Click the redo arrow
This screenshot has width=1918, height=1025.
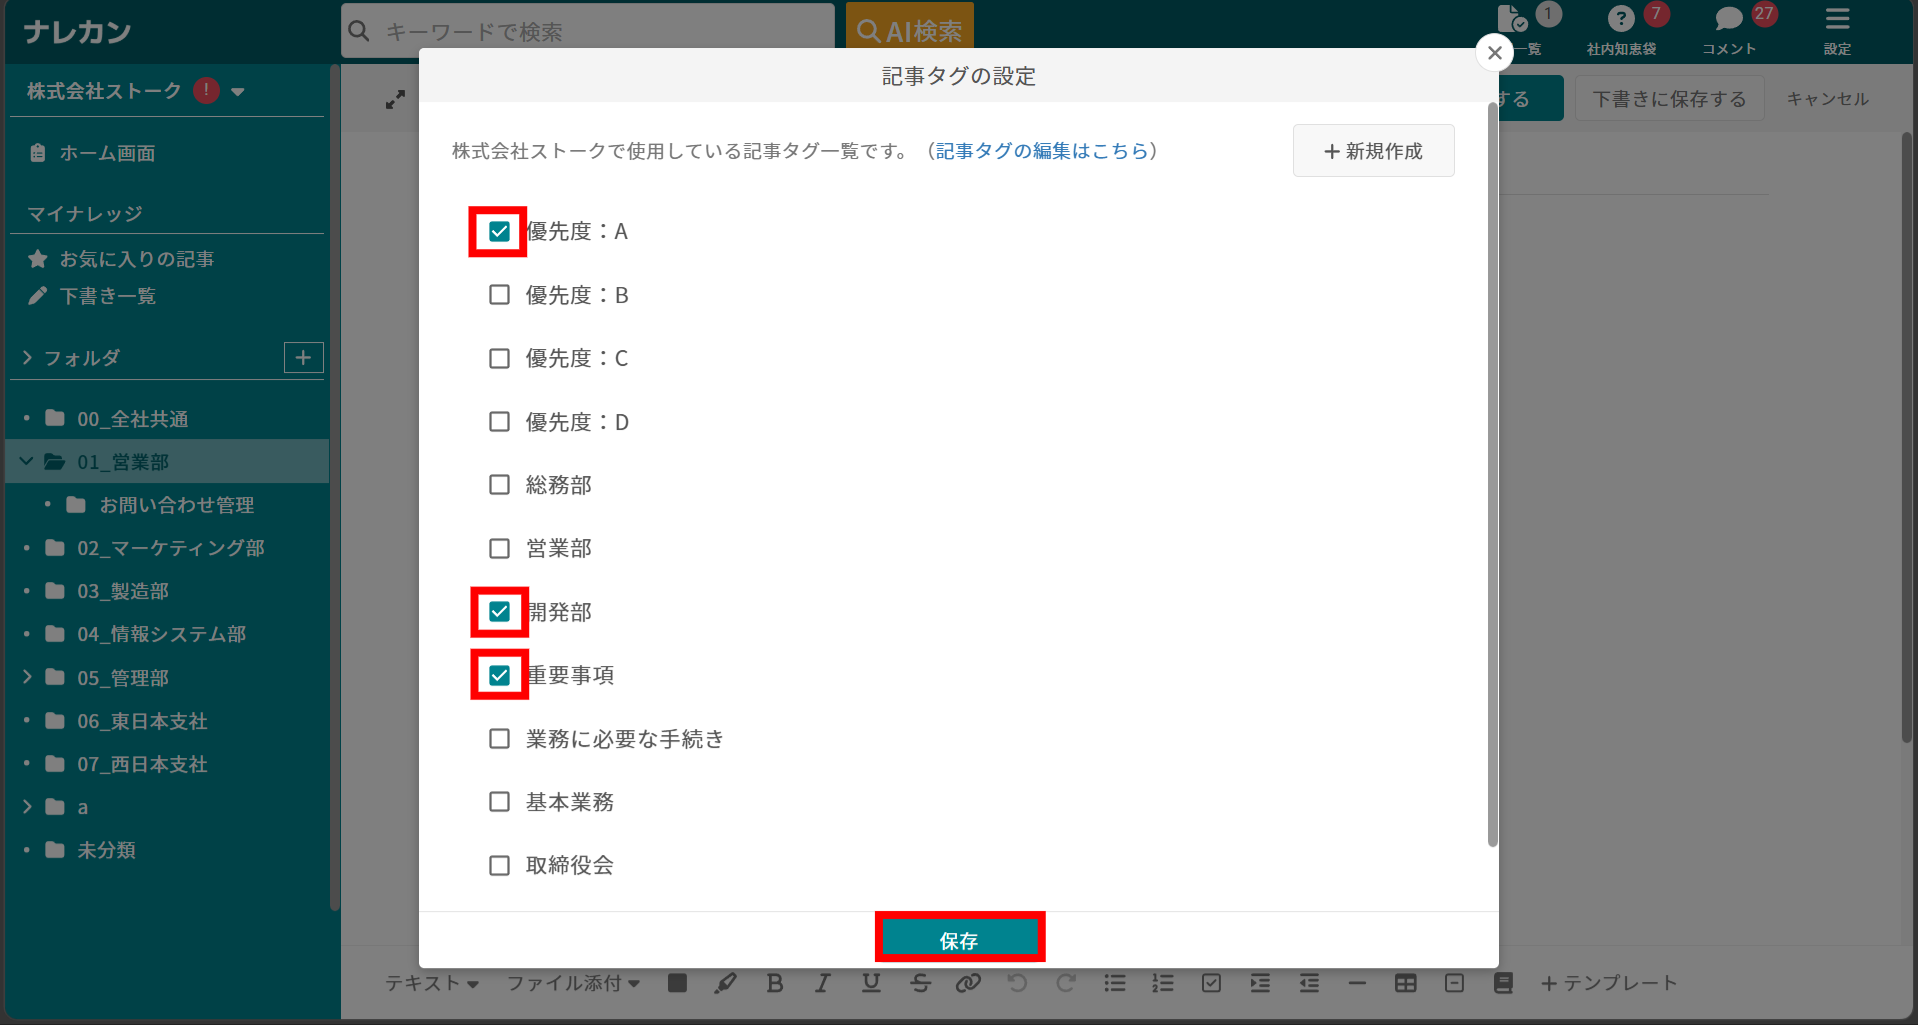tap(1066, 983)
